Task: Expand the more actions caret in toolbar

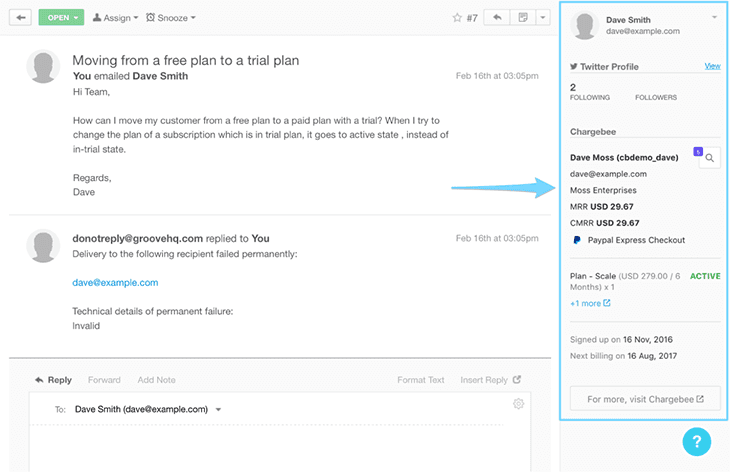Action: (x=543, y=18)
